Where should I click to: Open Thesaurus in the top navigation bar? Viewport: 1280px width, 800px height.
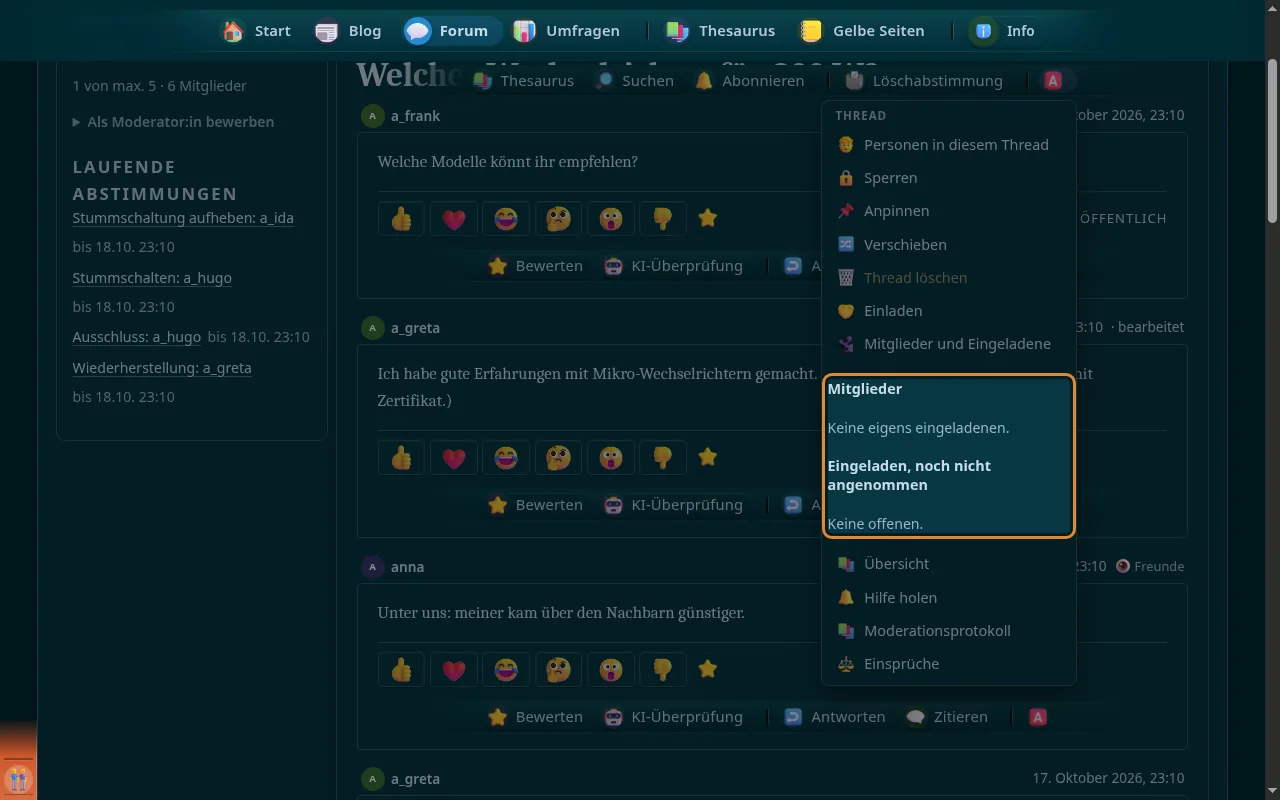pos(721,31)
